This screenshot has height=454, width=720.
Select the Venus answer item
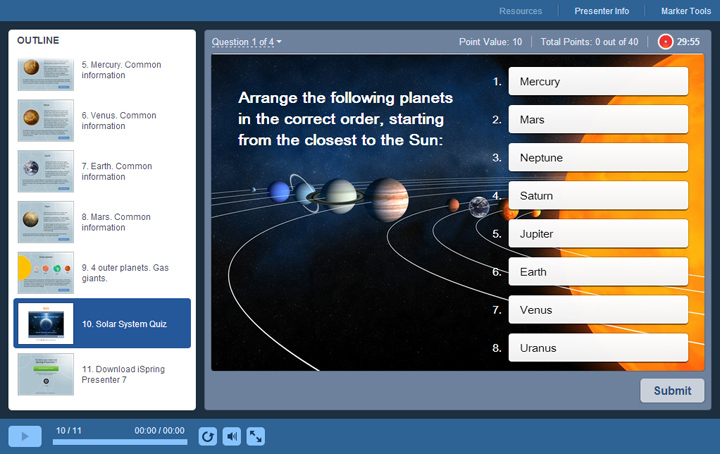(598, 310)
